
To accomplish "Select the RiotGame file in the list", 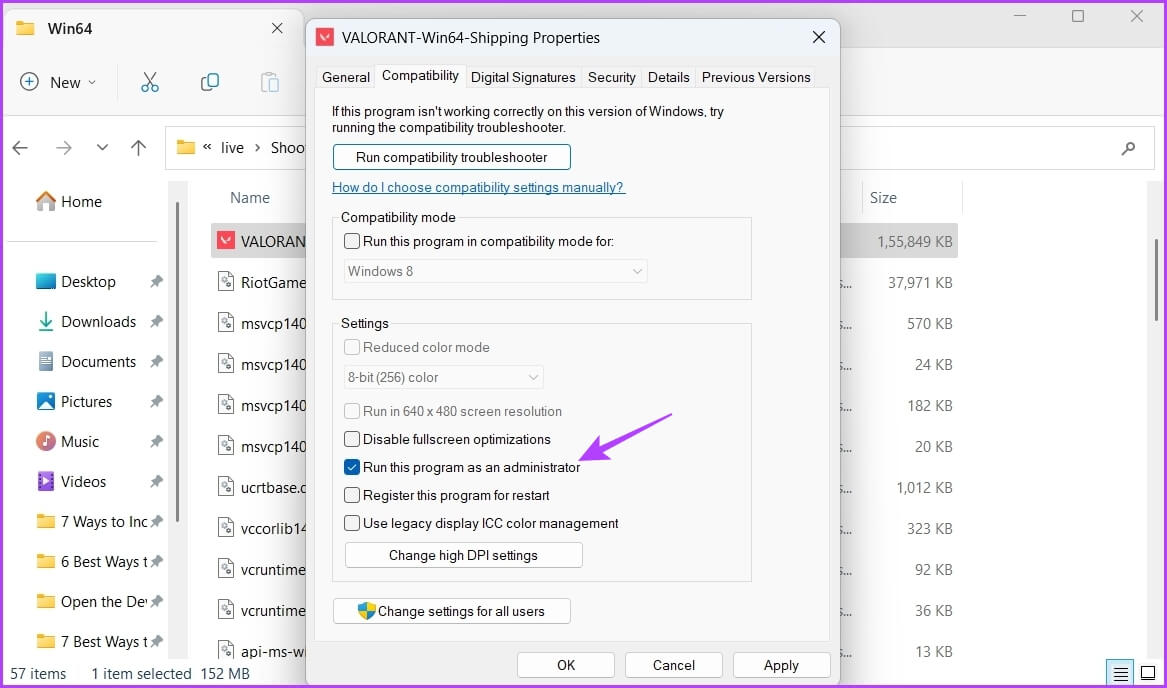I will coord(261,282).
